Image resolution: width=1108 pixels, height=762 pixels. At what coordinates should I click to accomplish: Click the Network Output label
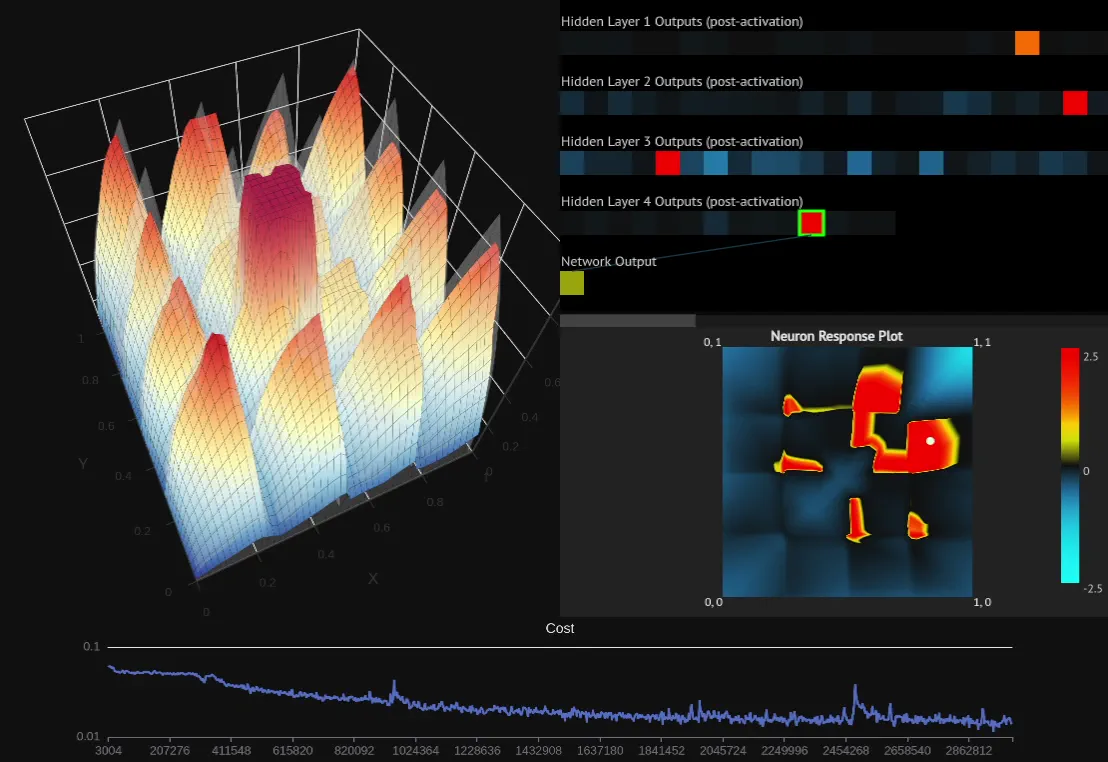[x=608, y=262]
